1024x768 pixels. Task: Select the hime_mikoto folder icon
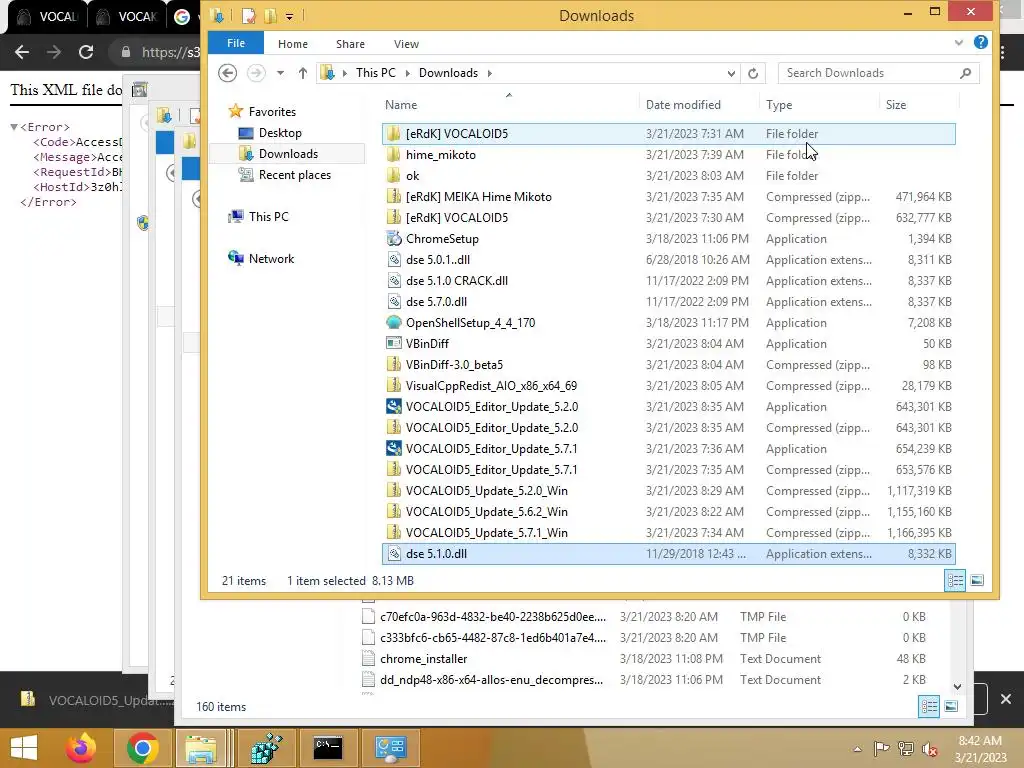click(393, 155)
